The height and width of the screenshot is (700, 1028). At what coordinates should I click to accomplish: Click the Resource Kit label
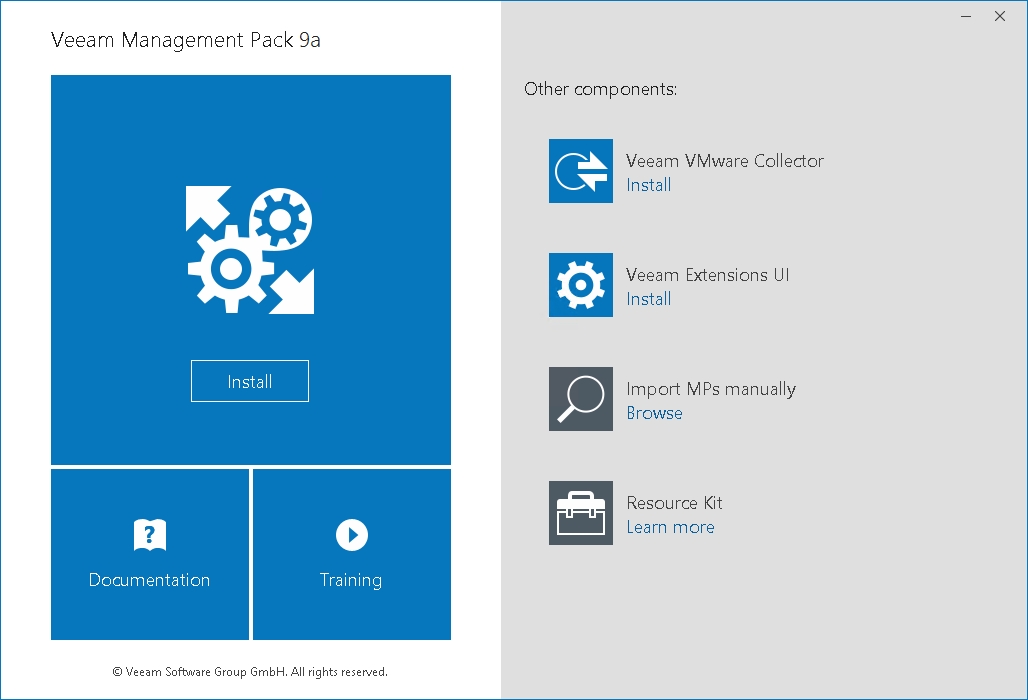click(674, 503)
